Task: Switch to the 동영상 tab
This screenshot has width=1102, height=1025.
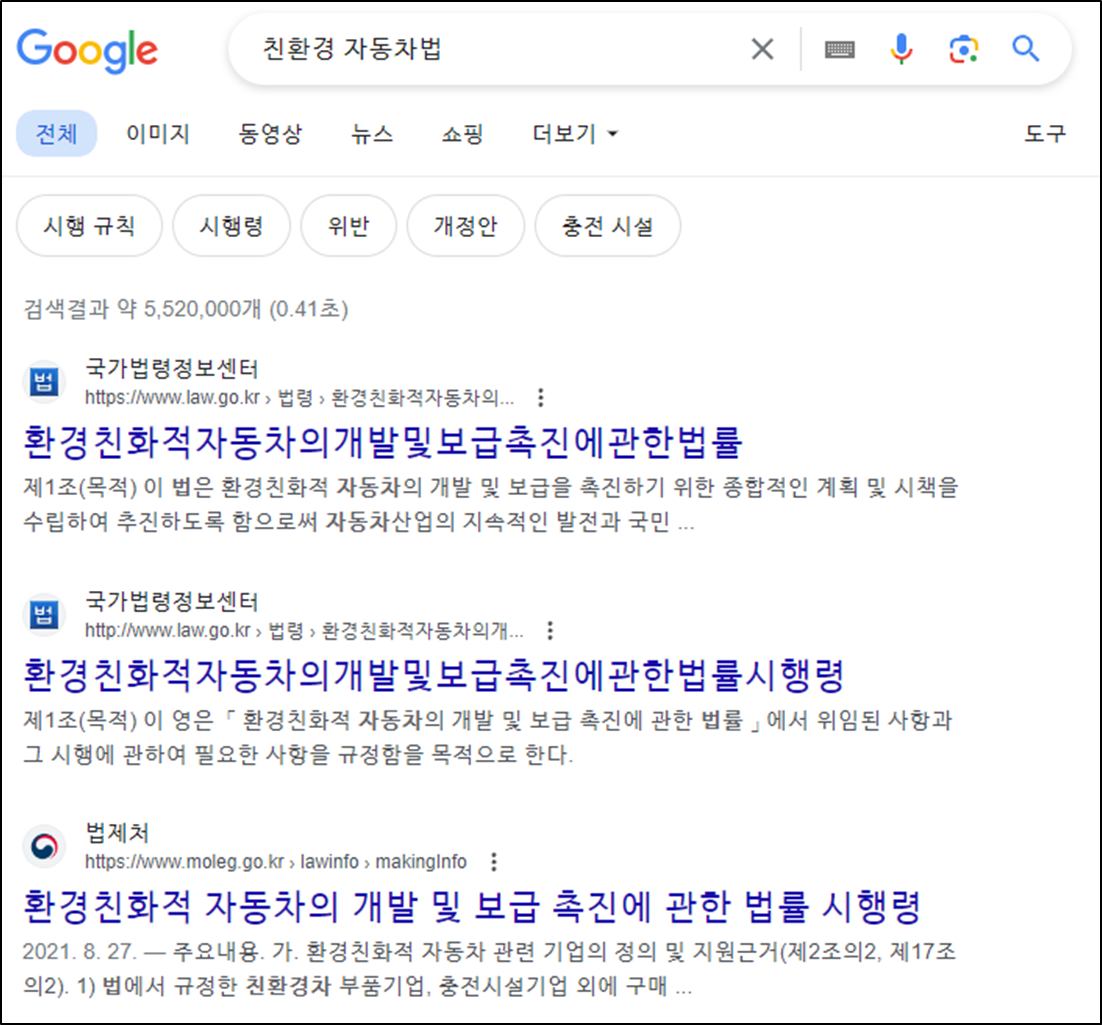Action: (x=271, y=134)
